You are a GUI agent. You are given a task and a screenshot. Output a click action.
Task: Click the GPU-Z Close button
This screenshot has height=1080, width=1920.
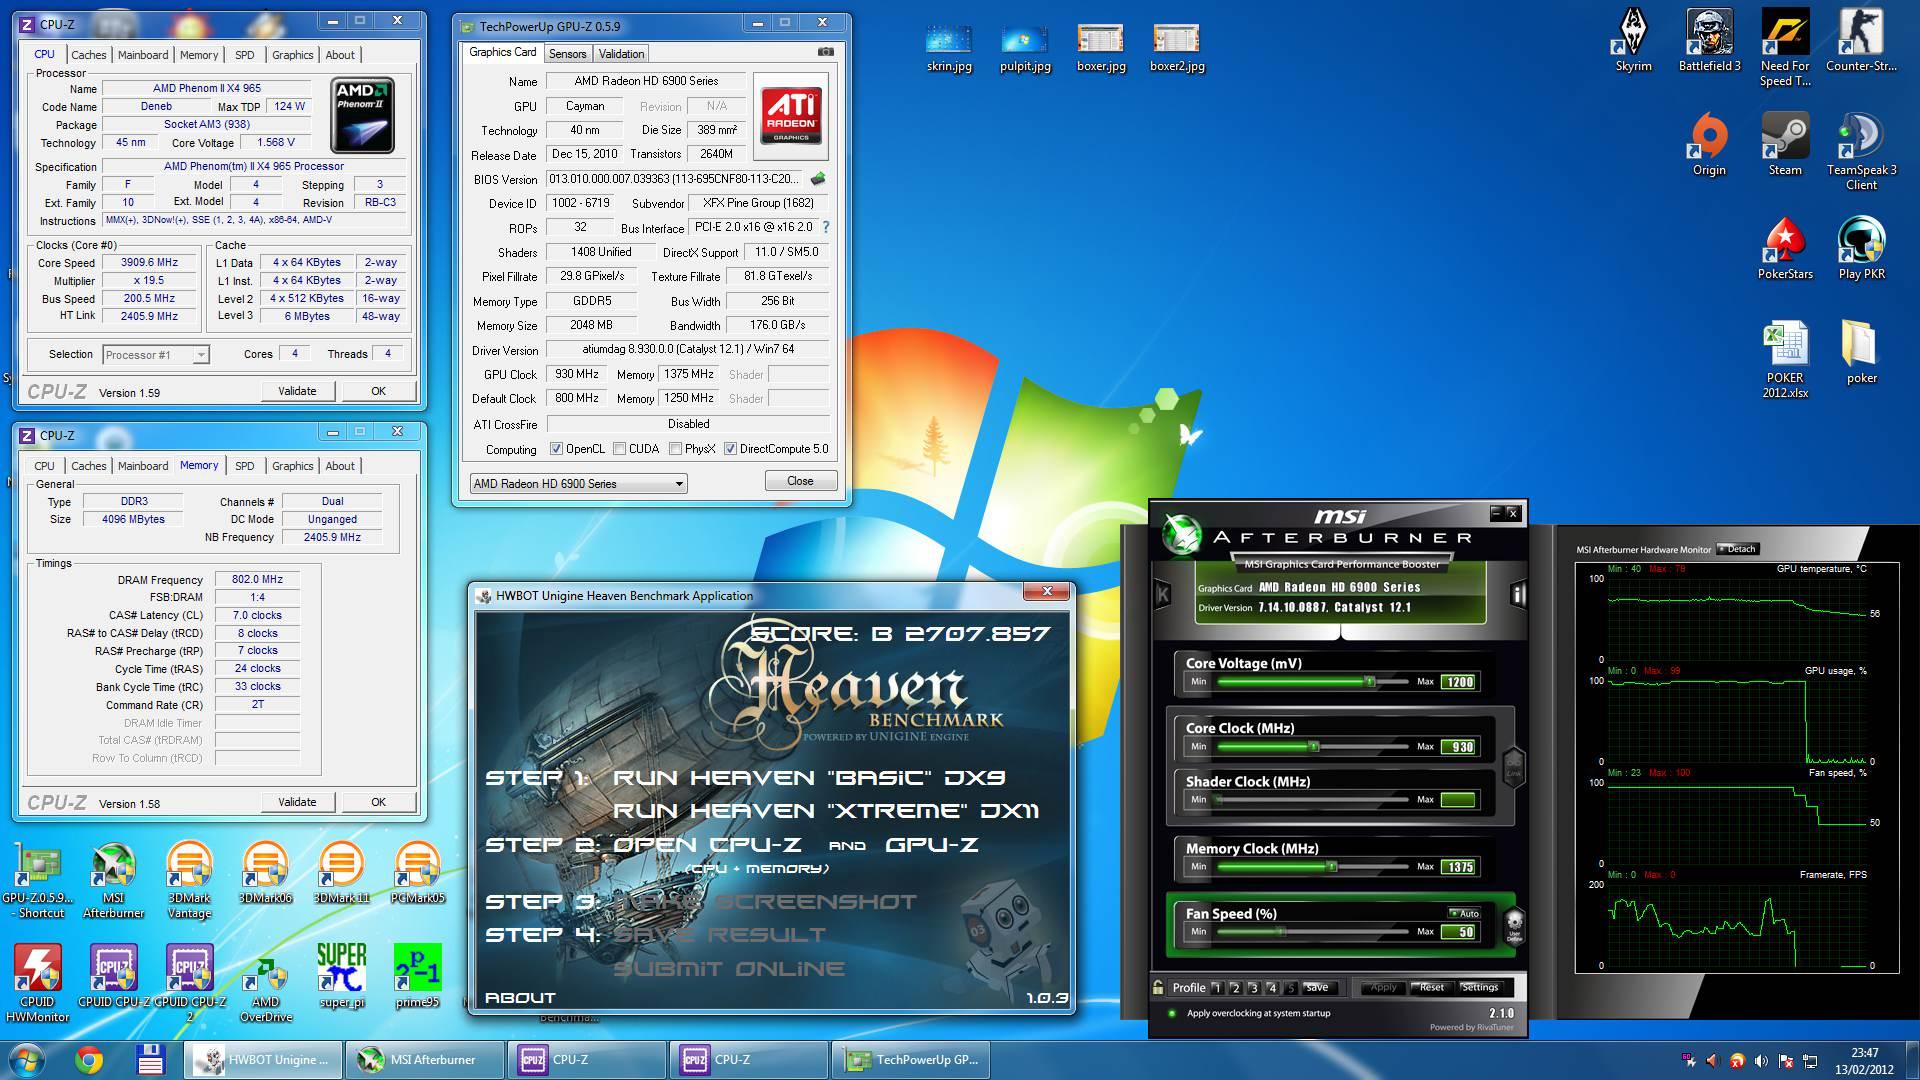point(800,481)
